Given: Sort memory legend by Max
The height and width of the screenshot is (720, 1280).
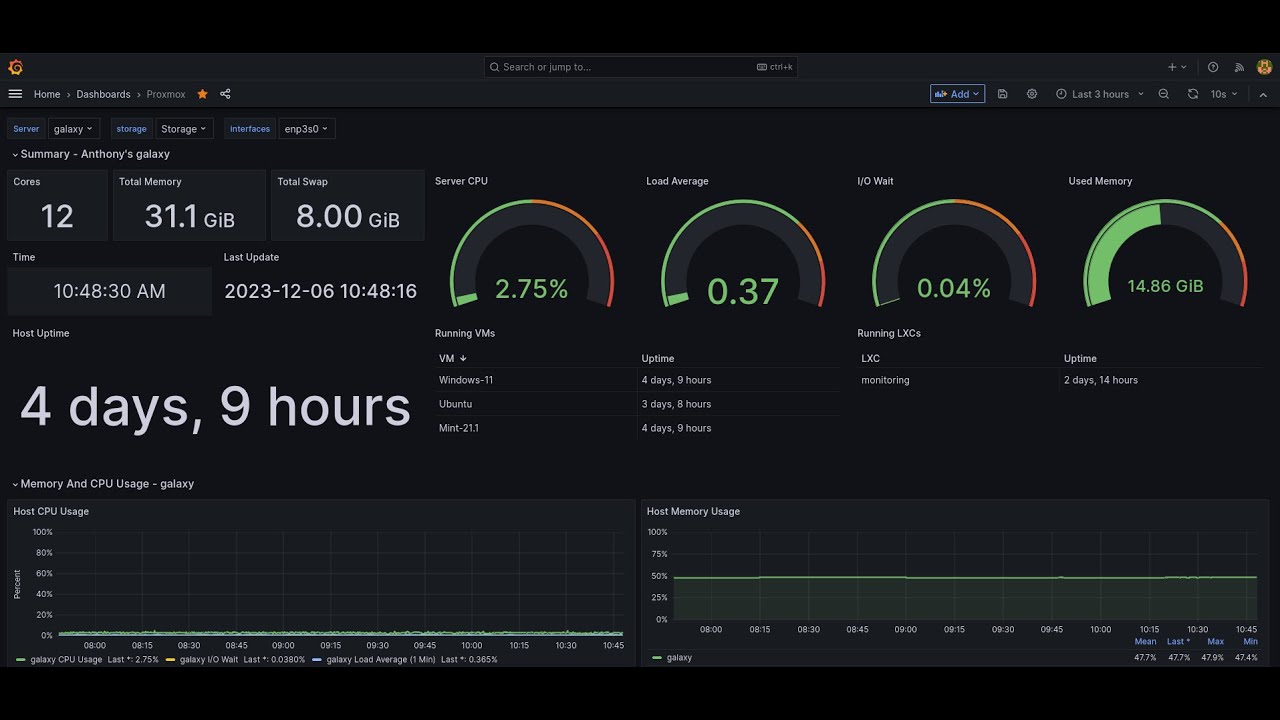Looking at the screenshot, I should coord(1215,642).
